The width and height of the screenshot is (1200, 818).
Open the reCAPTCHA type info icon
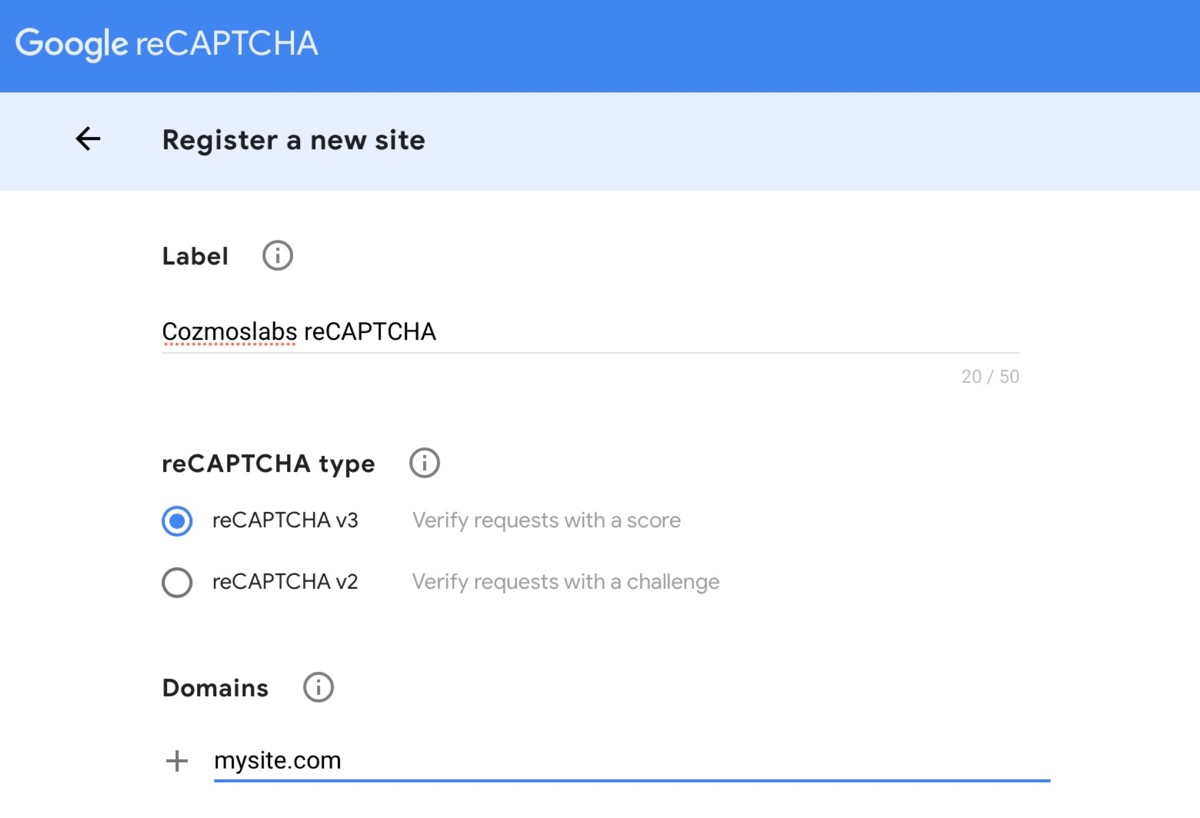click(x=424, y=463)
